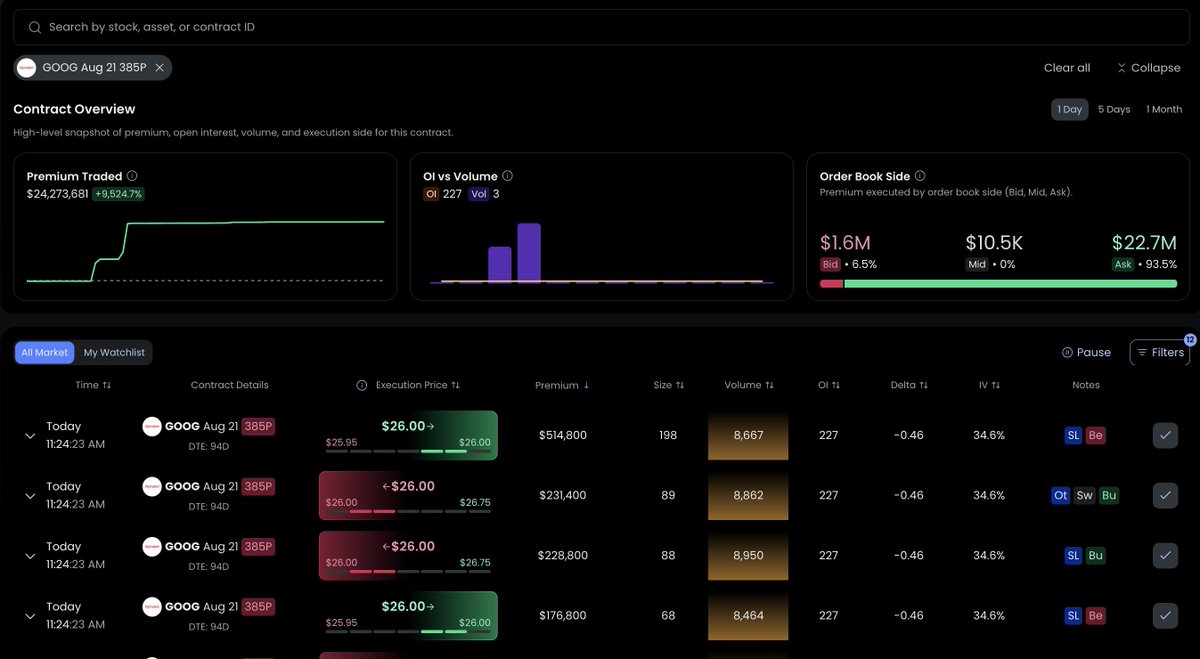The image size is (1200, 659).
Task: Toggle the Vol legend badge
Action: point(479,194)
